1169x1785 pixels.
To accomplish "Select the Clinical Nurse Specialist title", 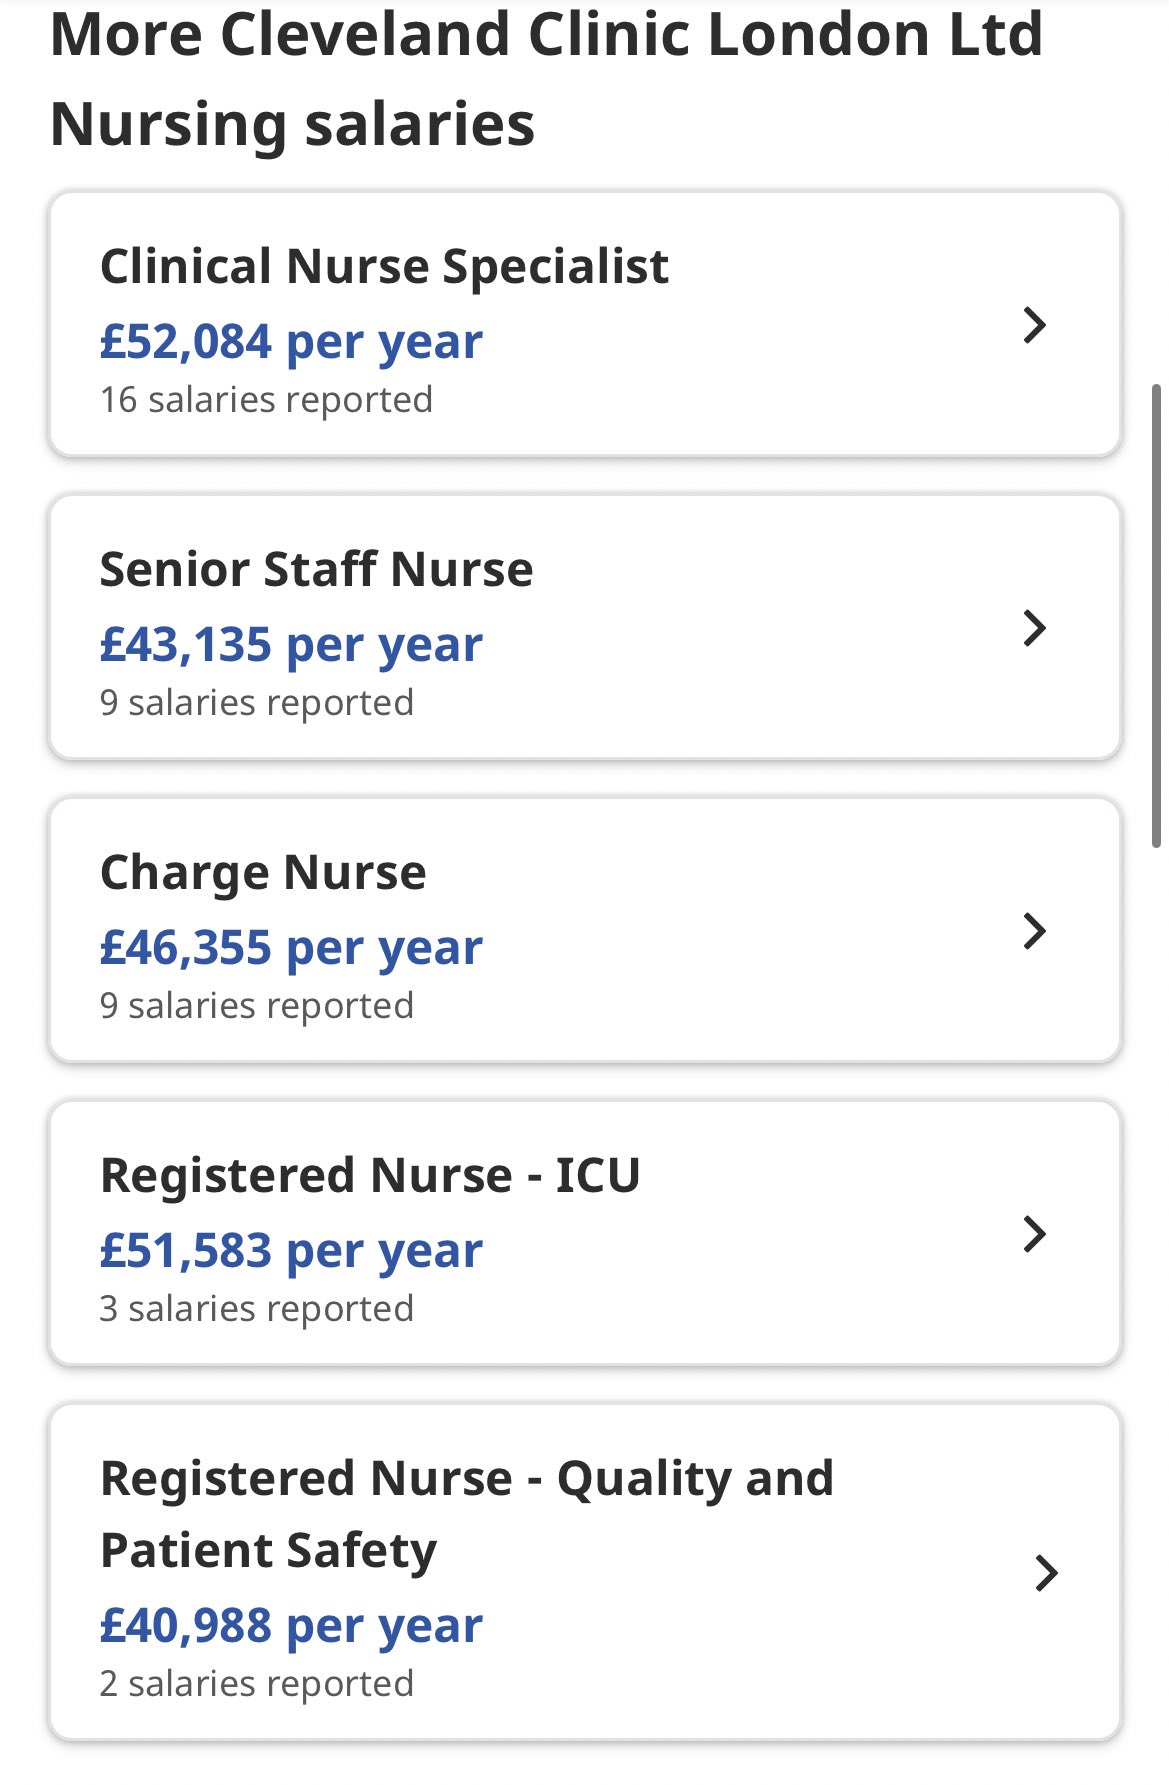I will [384, 267].
